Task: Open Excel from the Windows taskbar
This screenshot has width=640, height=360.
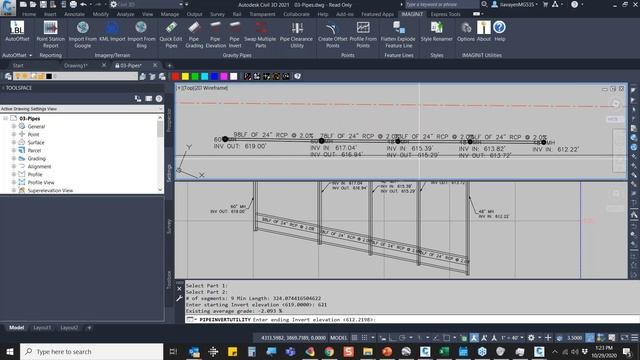Action: click(444, 351)
